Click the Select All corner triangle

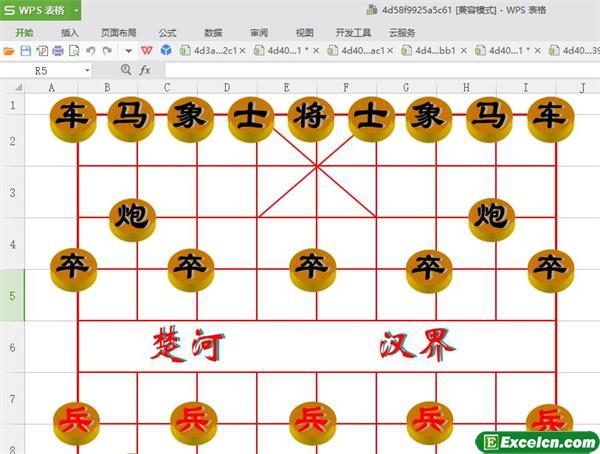pos(18,88)
